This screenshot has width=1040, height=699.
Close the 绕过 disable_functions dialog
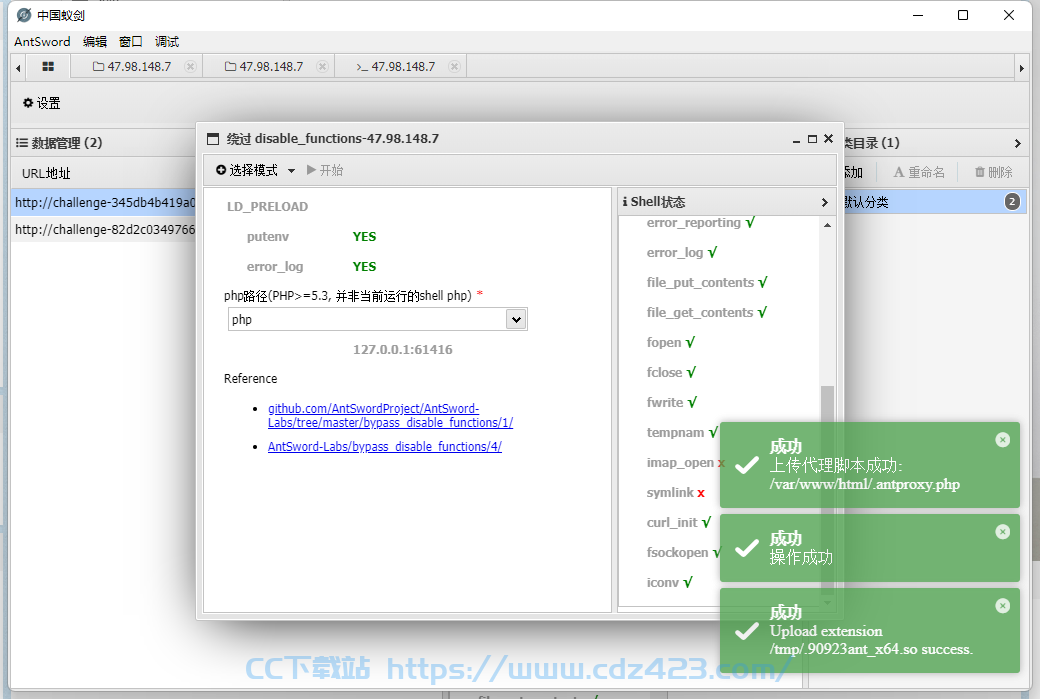(x=828, y=139)
